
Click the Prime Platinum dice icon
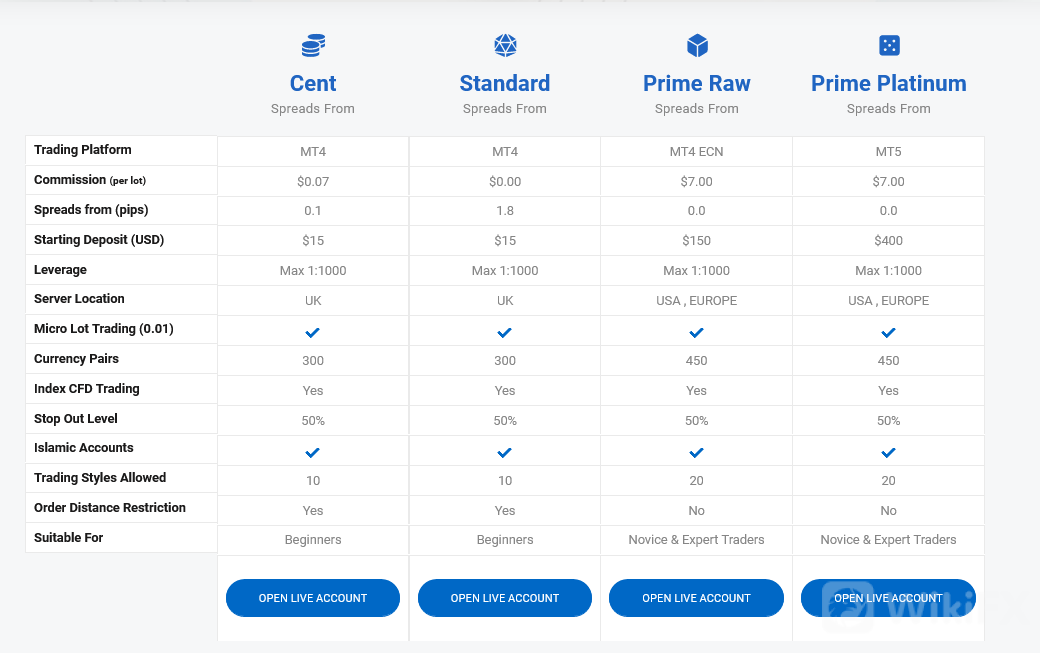(889, 45)
